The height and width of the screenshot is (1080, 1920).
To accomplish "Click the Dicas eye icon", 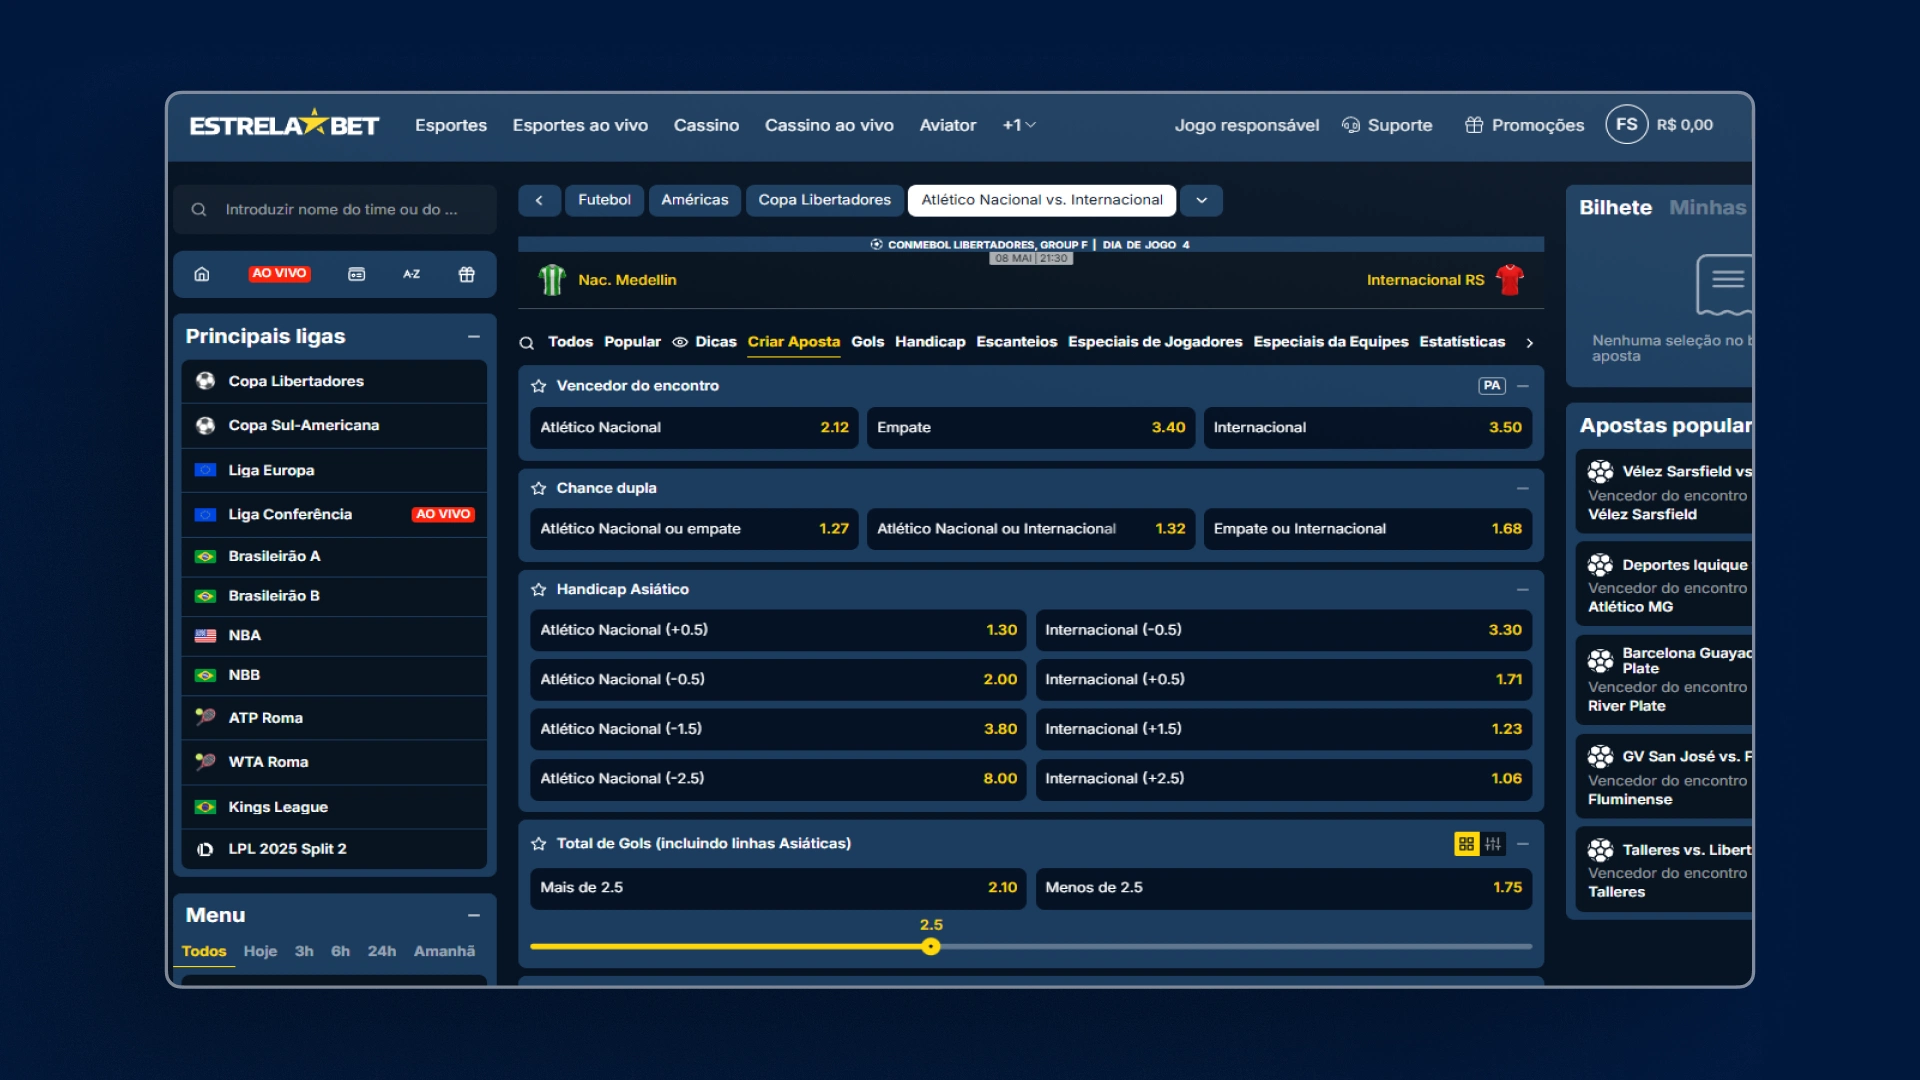I will tap(680, 342).
